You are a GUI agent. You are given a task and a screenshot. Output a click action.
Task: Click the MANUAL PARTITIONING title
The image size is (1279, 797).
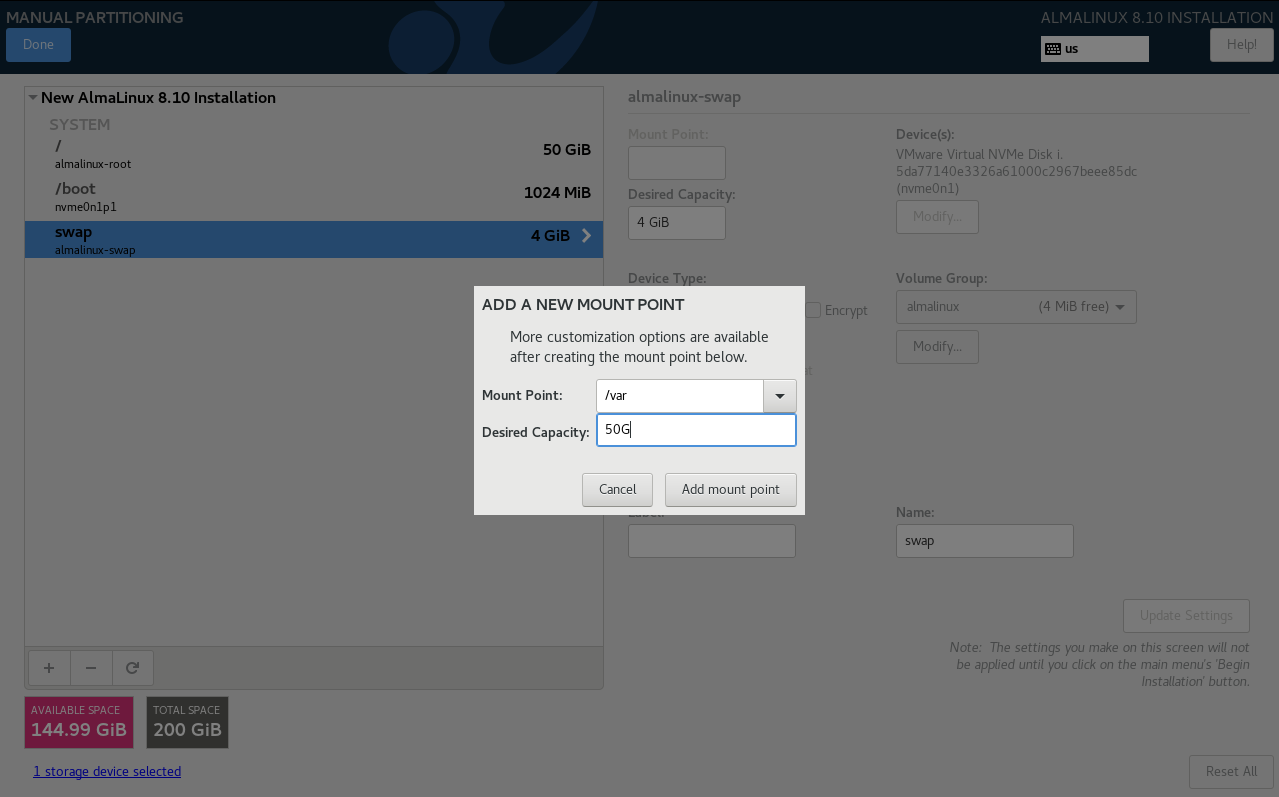tap(95, 17)
